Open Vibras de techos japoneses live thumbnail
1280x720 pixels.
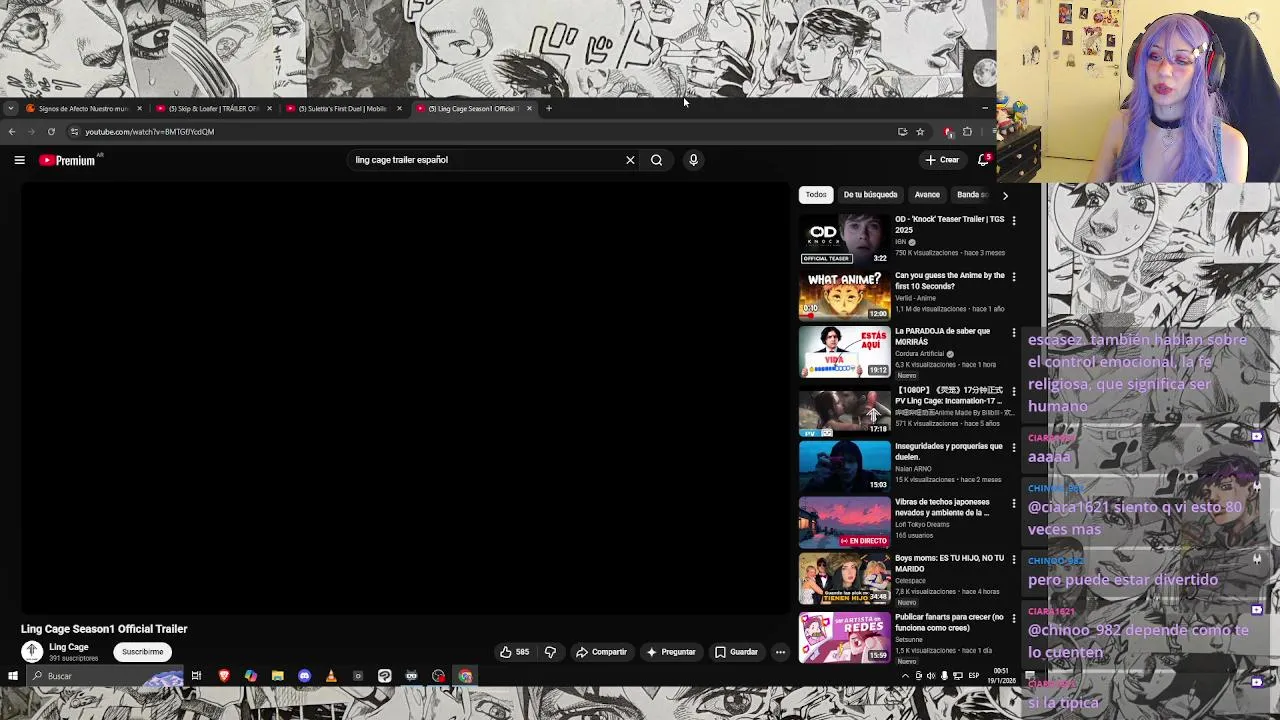844,523
